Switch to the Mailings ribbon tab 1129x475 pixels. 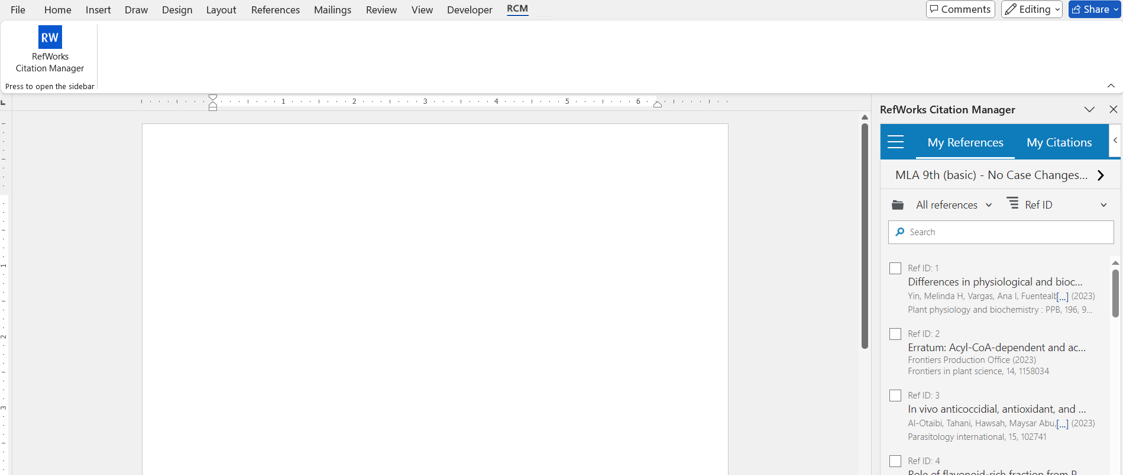333,10
